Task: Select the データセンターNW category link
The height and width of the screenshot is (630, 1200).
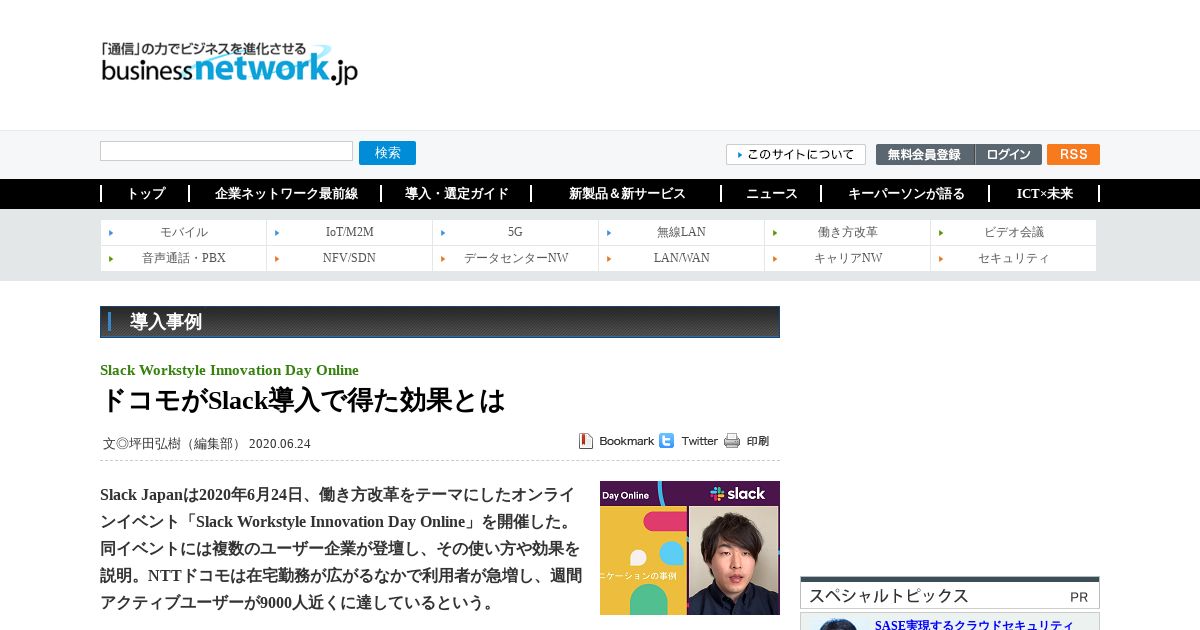Action: [515, 258]
